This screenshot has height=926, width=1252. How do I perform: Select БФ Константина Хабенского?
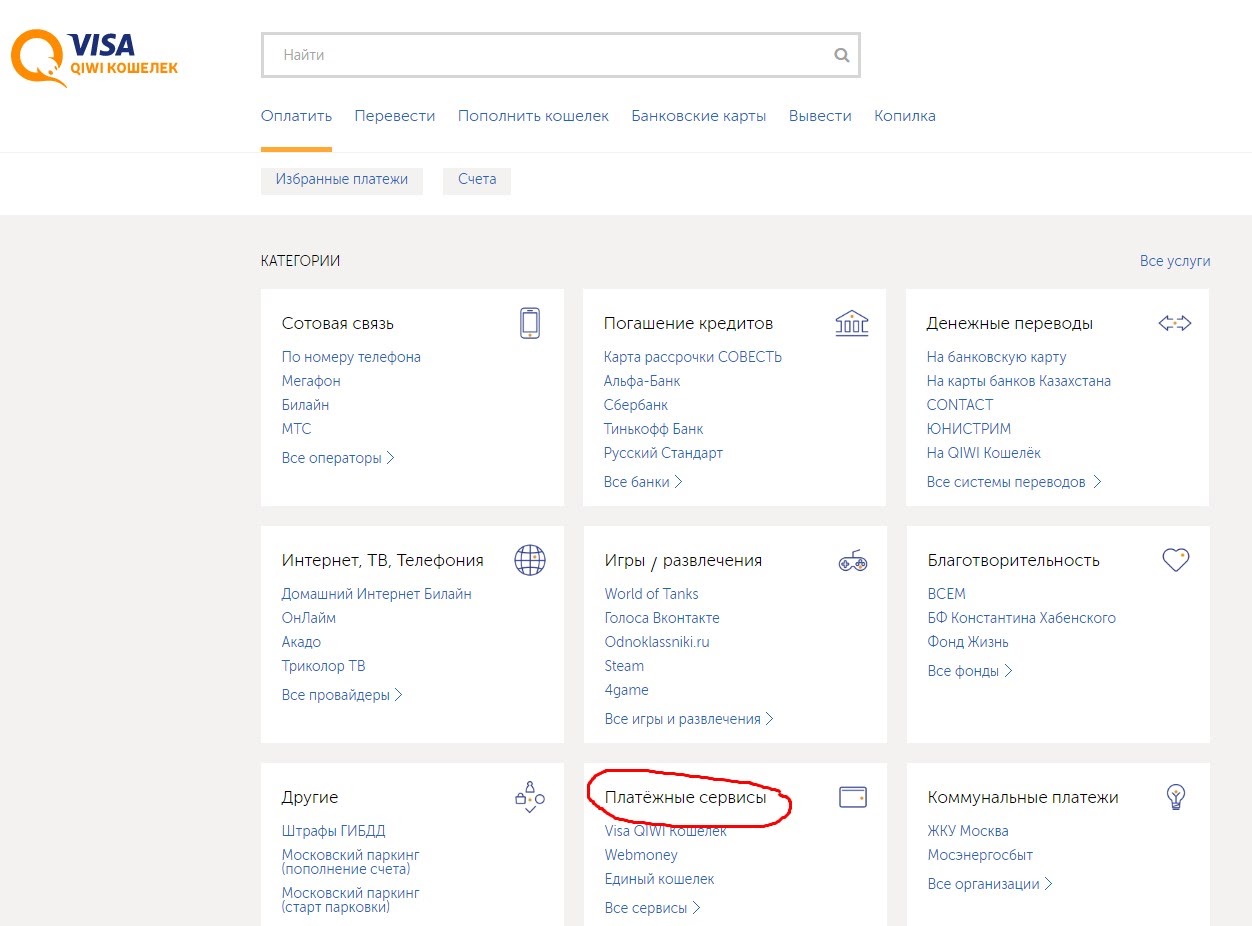[x=1022, y=618]
